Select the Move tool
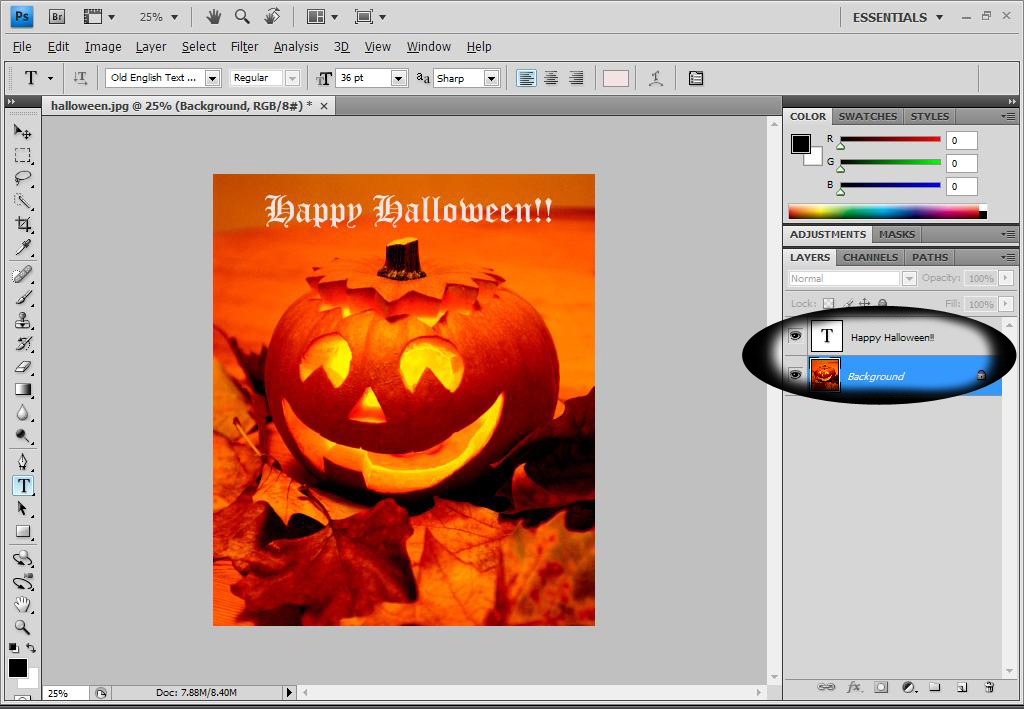The image size is (1024, 709). [22, 132]
